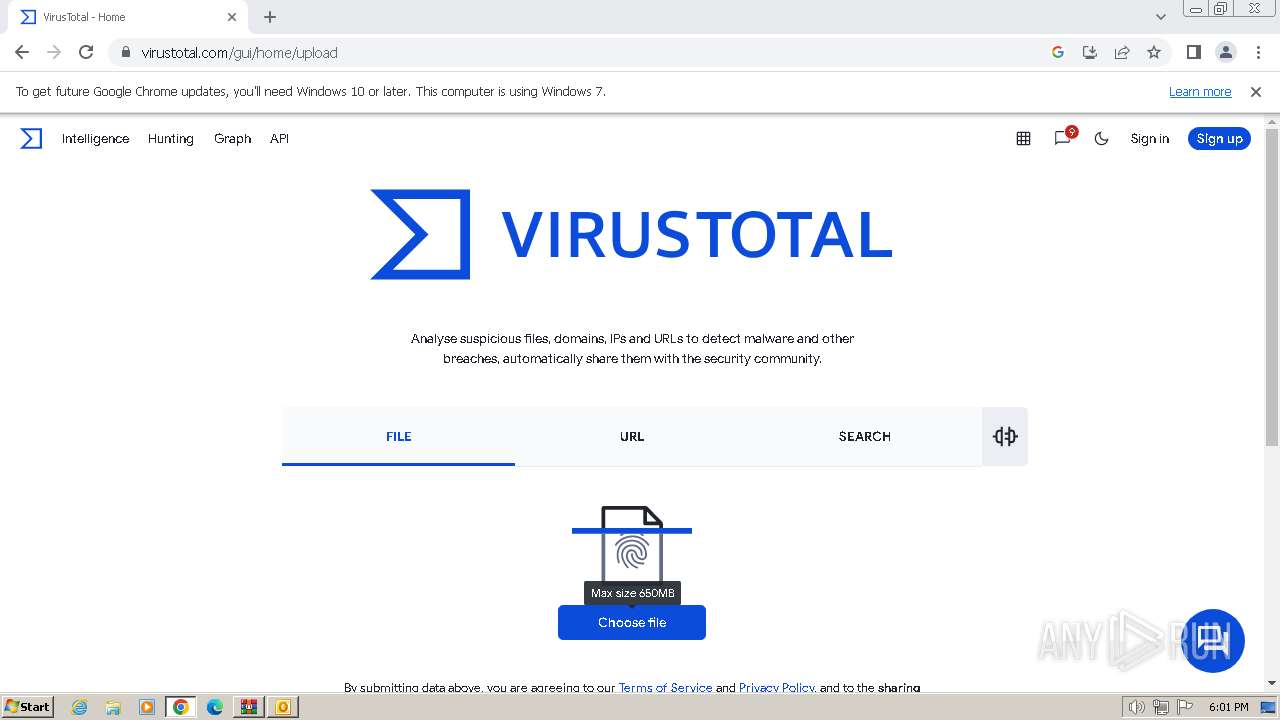Image resolution: width=1280 pixels, height=720 pixels.
Task: Reload the page with refresh icon
Action: click(x=86, y=52)
